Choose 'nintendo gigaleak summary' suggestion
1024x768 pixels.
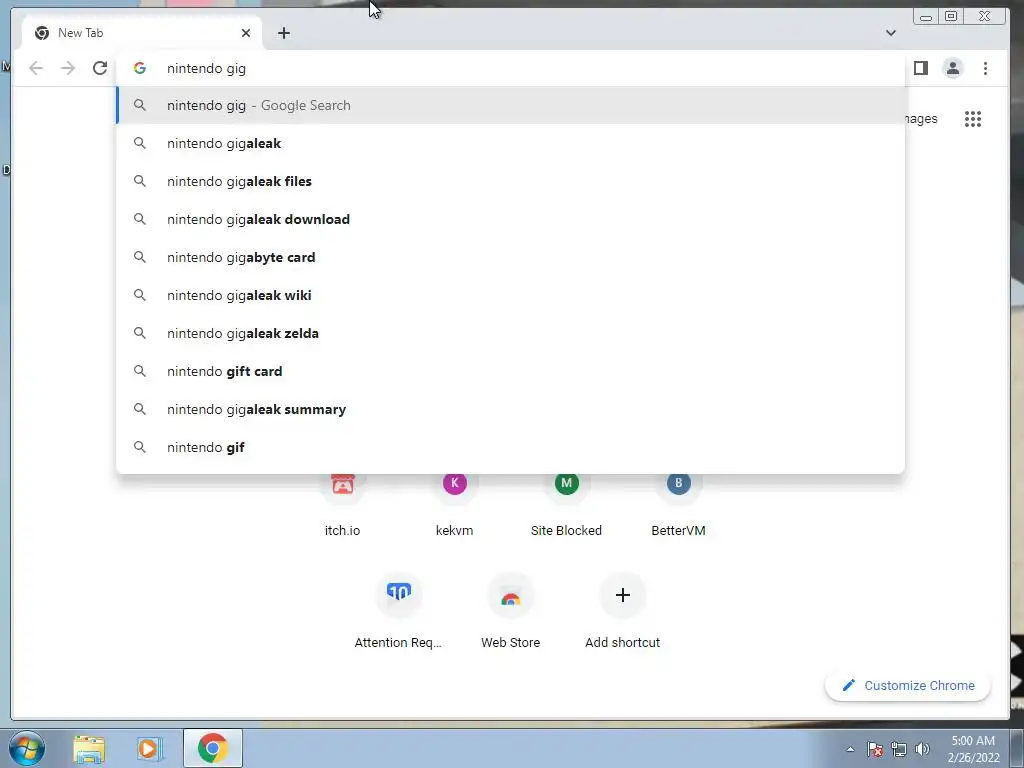[511, 409]
